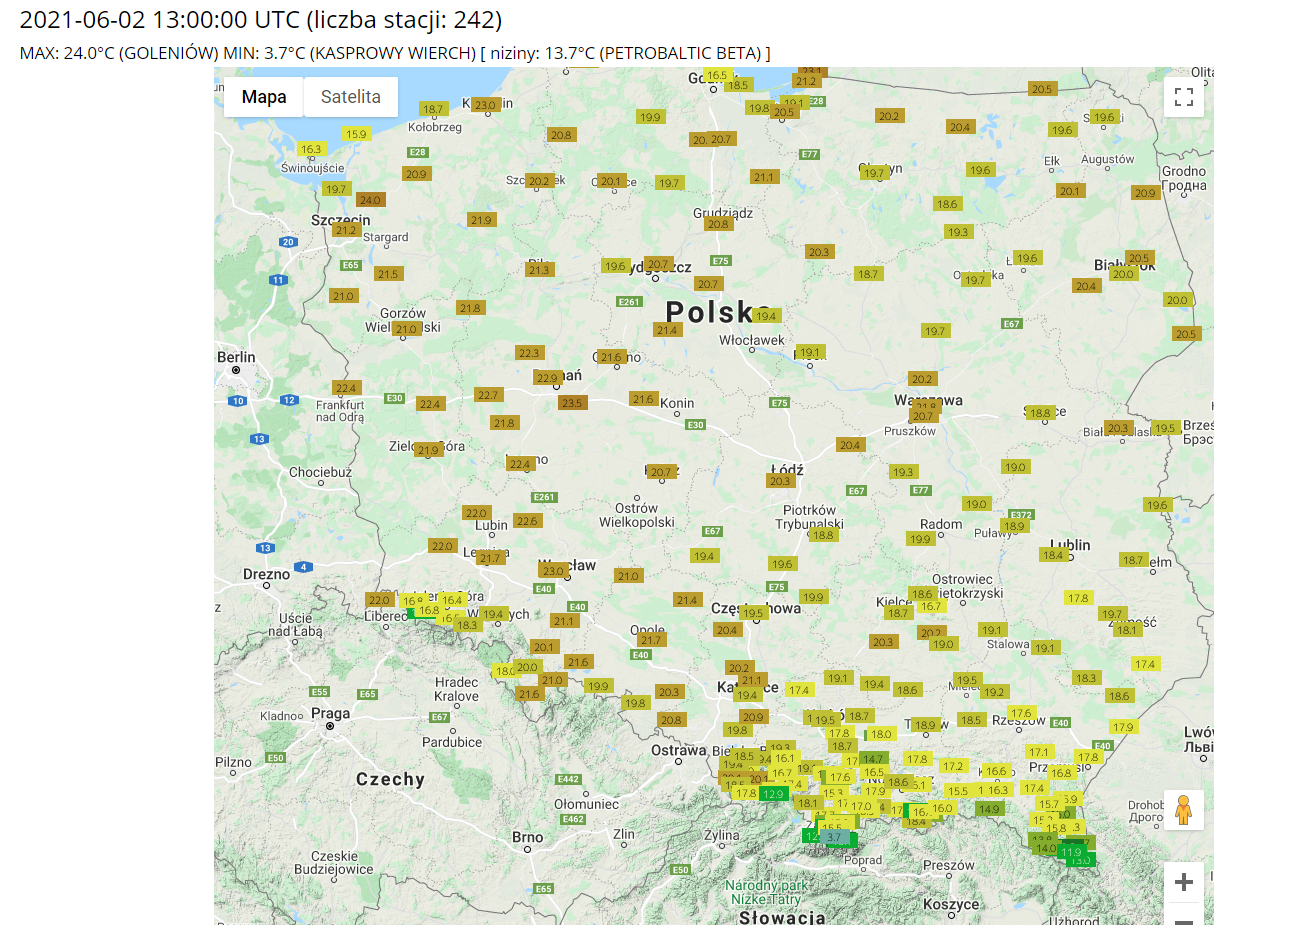1308x925 pixels.
Task: Click the green 14.7 temperature marker
Action: point(873,759)
